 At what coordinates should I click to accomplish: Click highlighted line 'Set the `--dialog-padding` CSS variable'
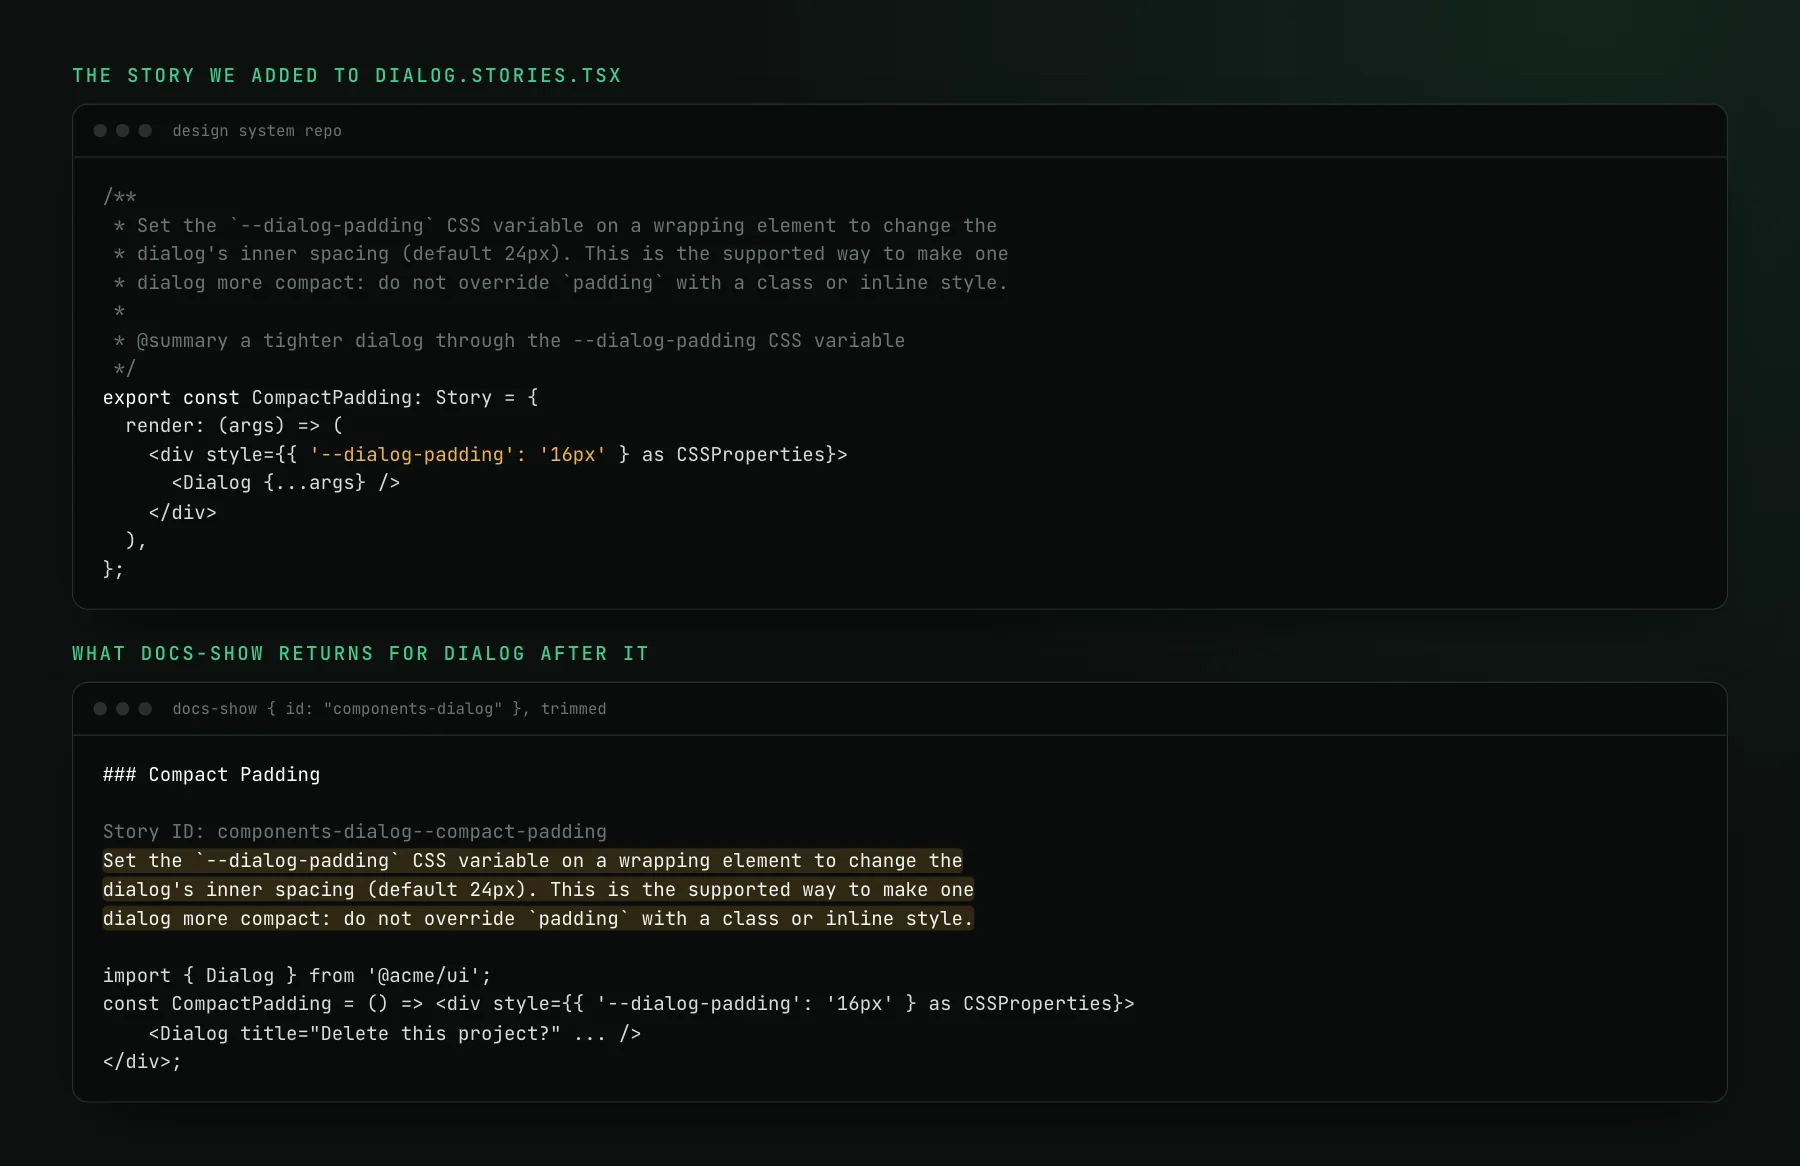click(x=533, y=861)
